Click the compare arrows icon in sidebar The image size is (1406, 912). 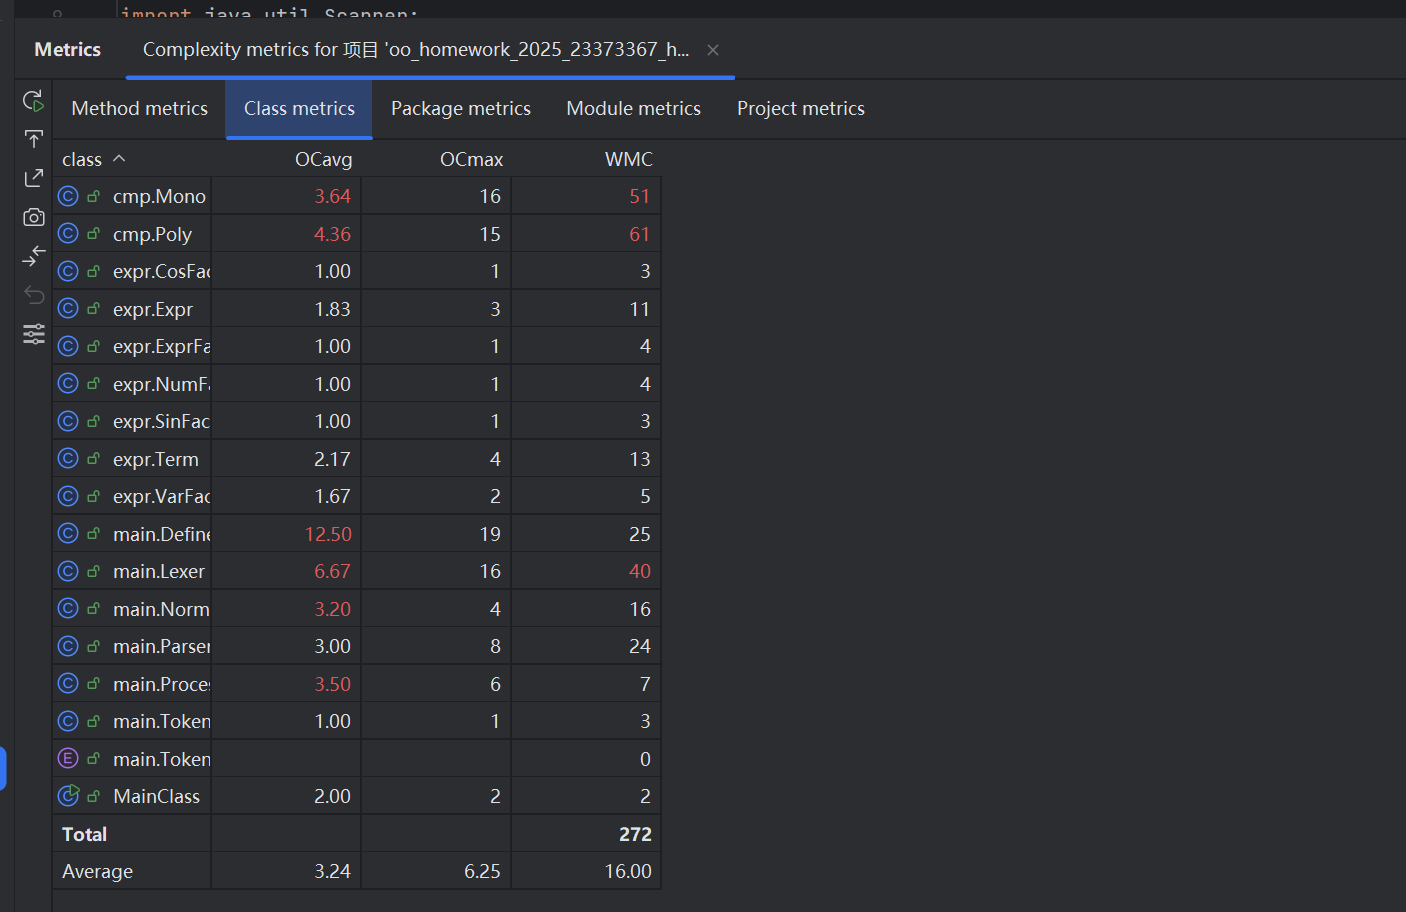click(x=33, y=256)
